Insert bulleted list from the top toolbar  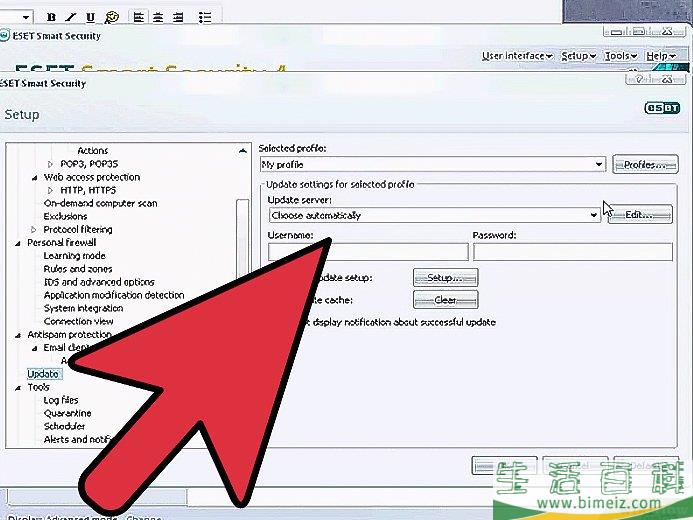pos(205,17)
